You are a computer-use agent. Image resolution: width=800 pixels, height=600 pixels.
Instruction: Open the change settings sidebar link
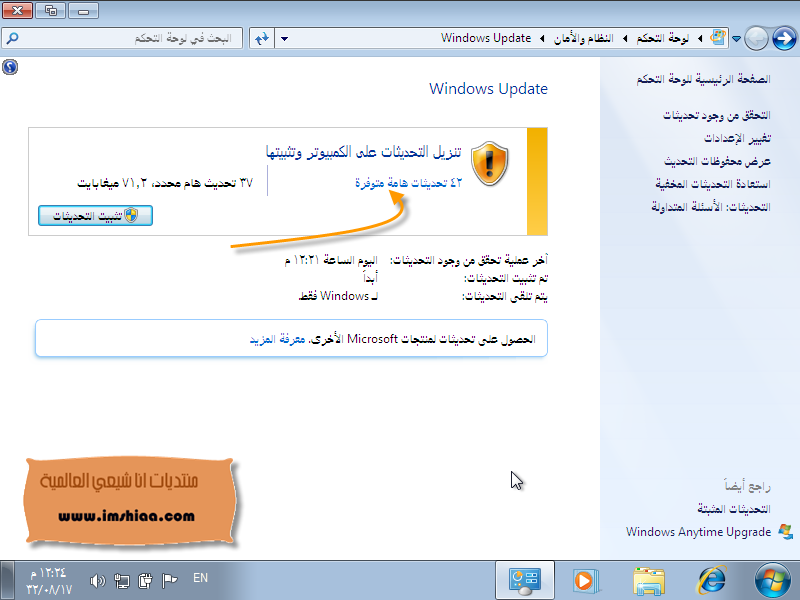click(737, 138)
